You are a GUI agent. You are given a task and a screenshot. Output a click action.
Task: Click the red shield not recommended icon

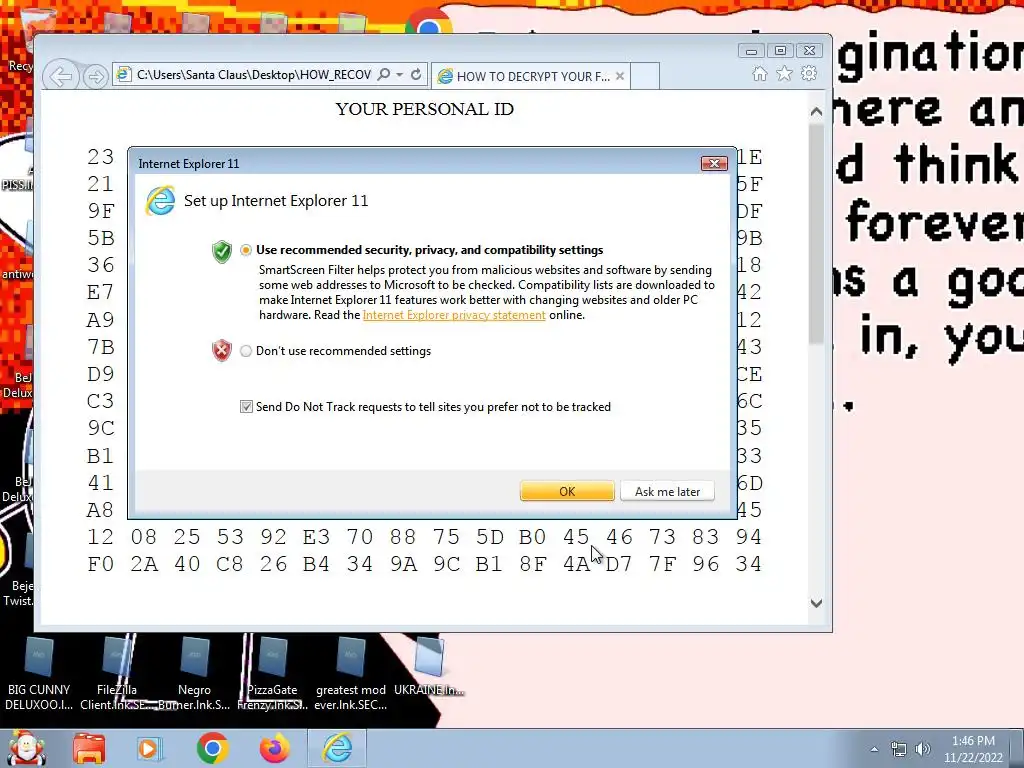(x=222, y=351)
